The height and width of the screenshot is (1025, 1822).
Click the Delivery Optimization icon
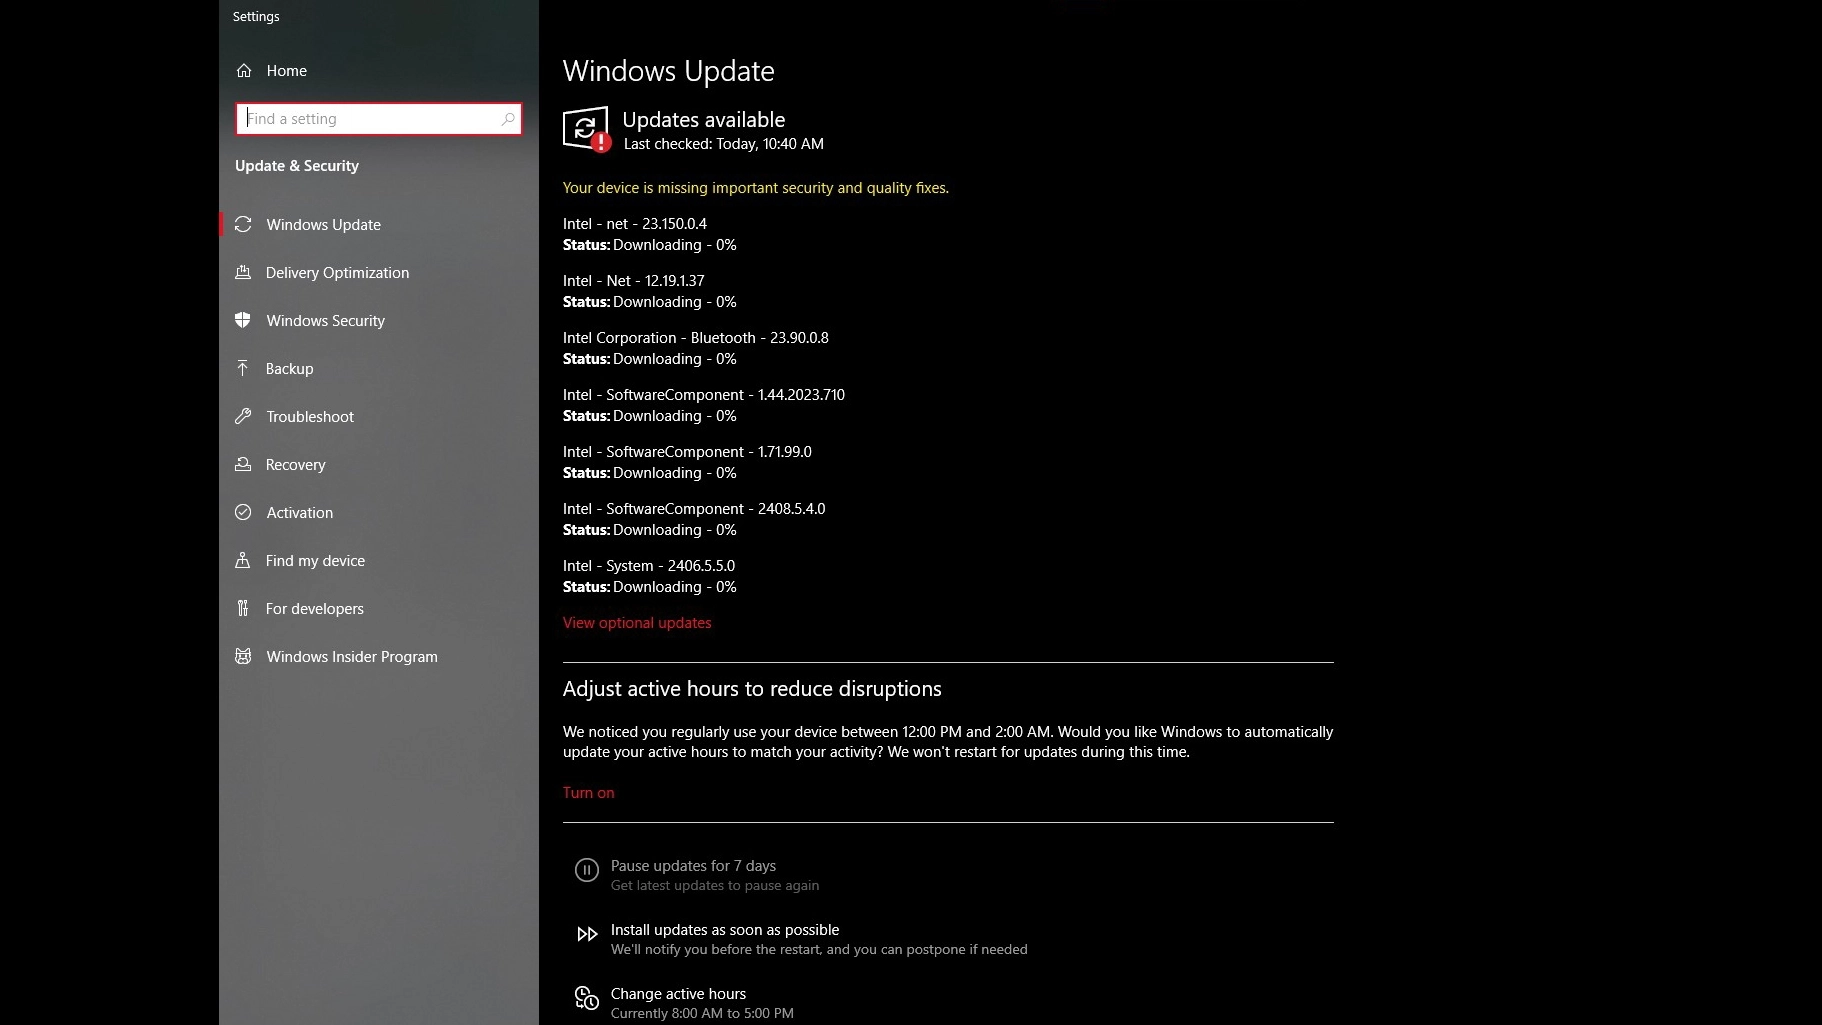pyautogui.click(x=243, y=272)
